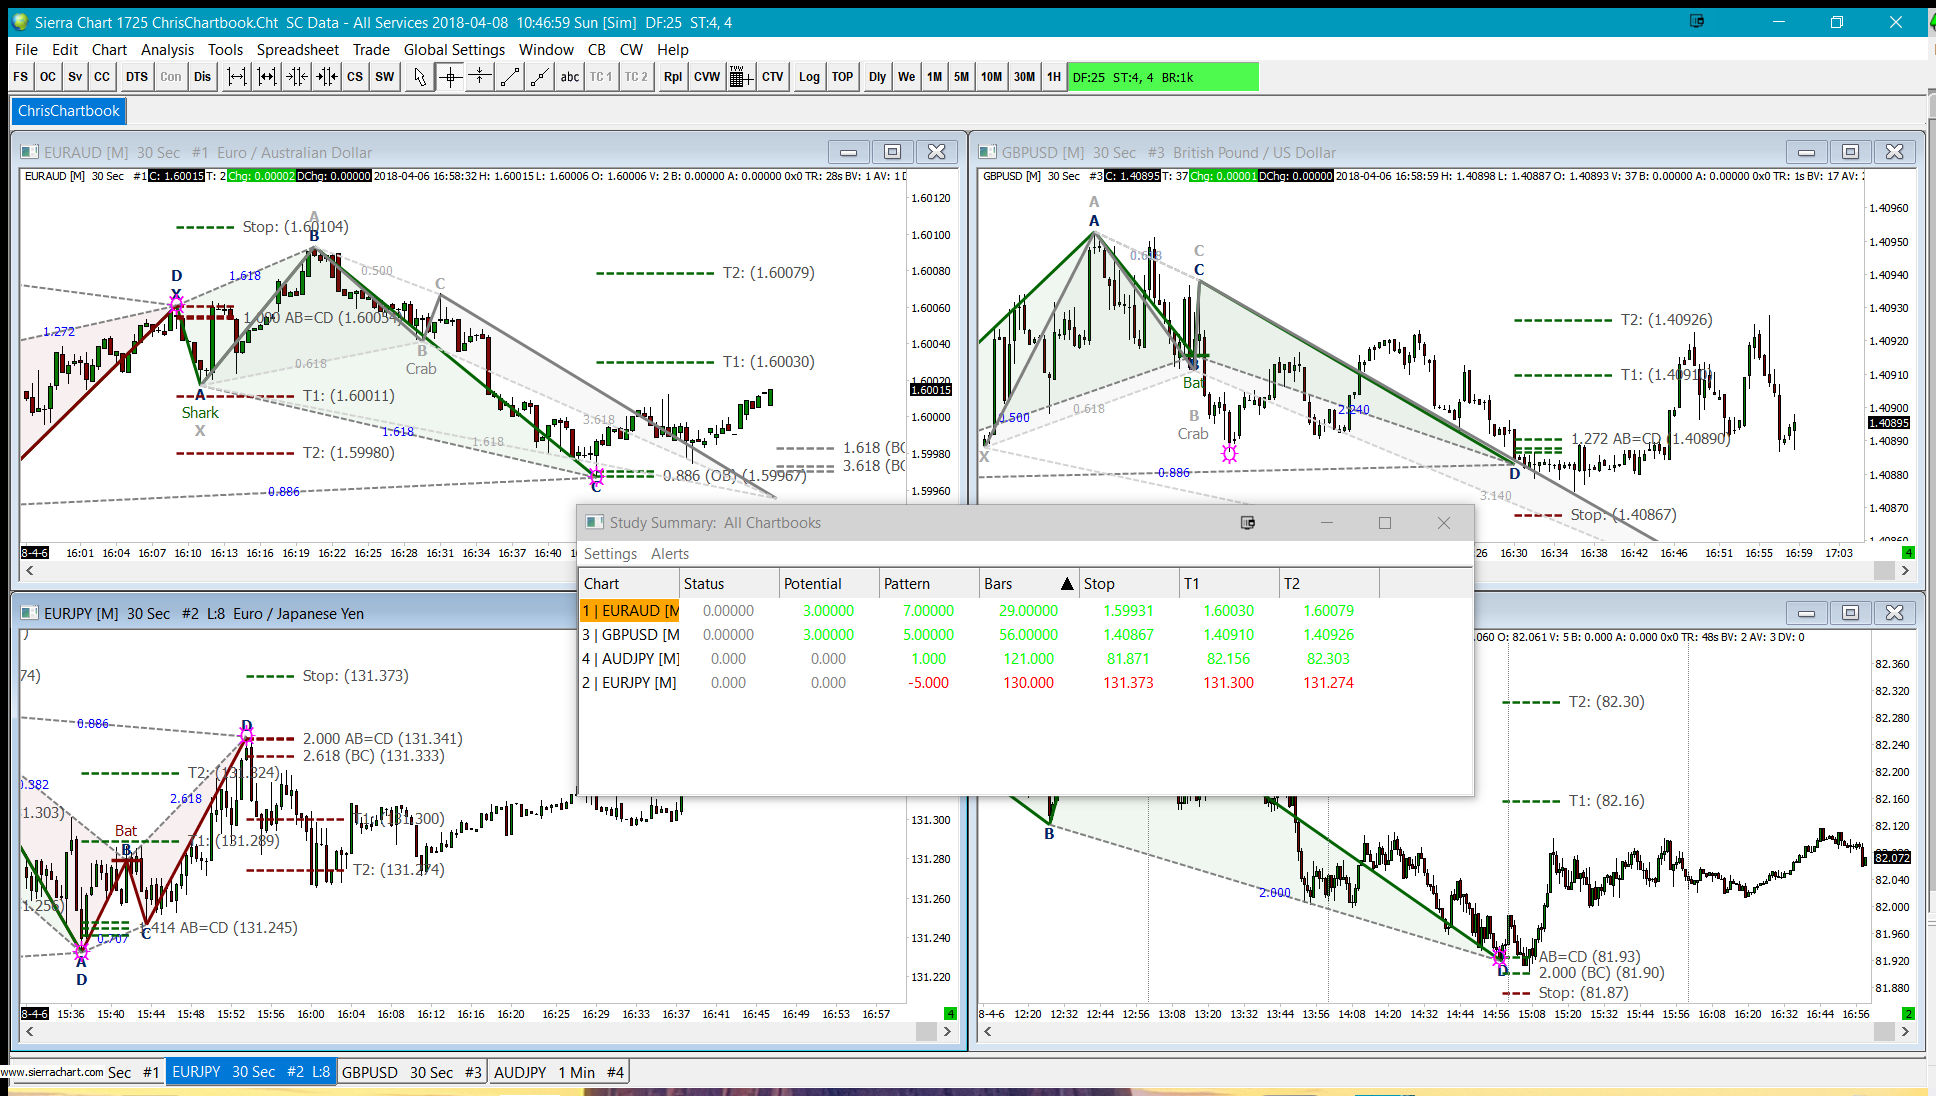Image resolution: width=1936 pixels, height=1096 pixels.
Task: Activate the chart values crosshair tool
Action: coord(450,77)
